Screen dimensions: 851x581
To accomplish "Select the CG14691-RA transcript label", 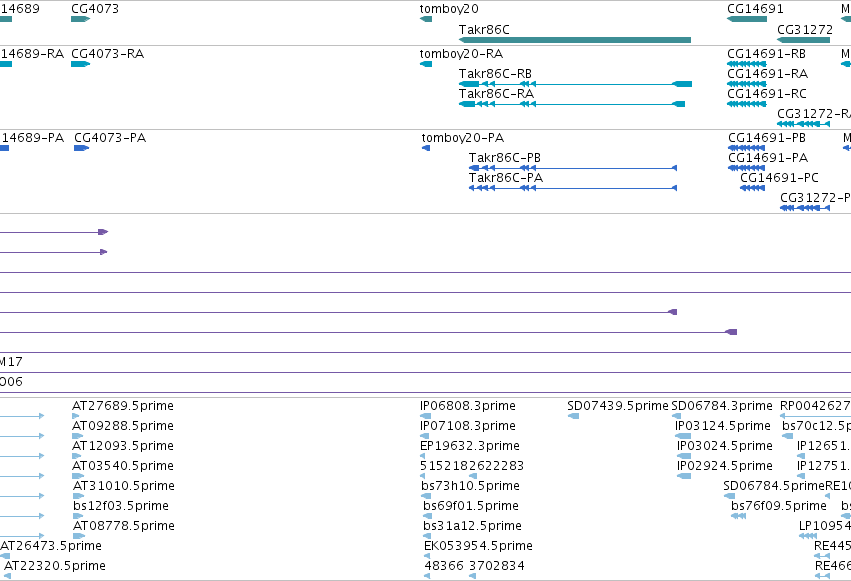I will point(767,74).
